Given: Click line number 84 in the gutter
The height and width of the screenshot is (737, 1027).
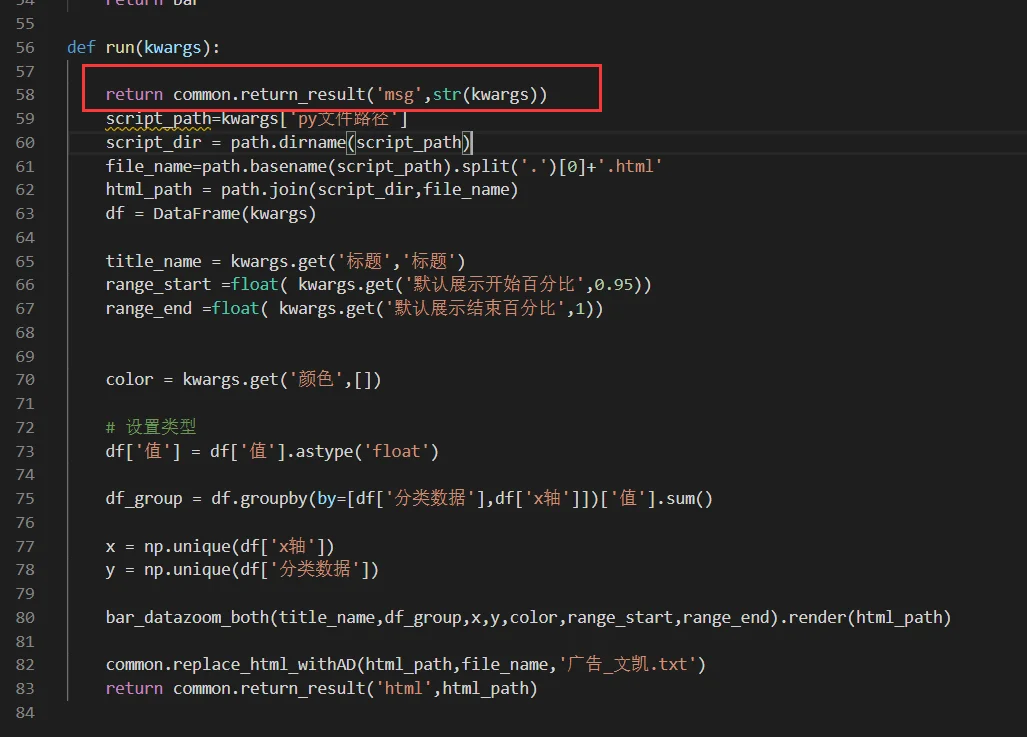Looking at the screenshot, I should click(25, 713).
